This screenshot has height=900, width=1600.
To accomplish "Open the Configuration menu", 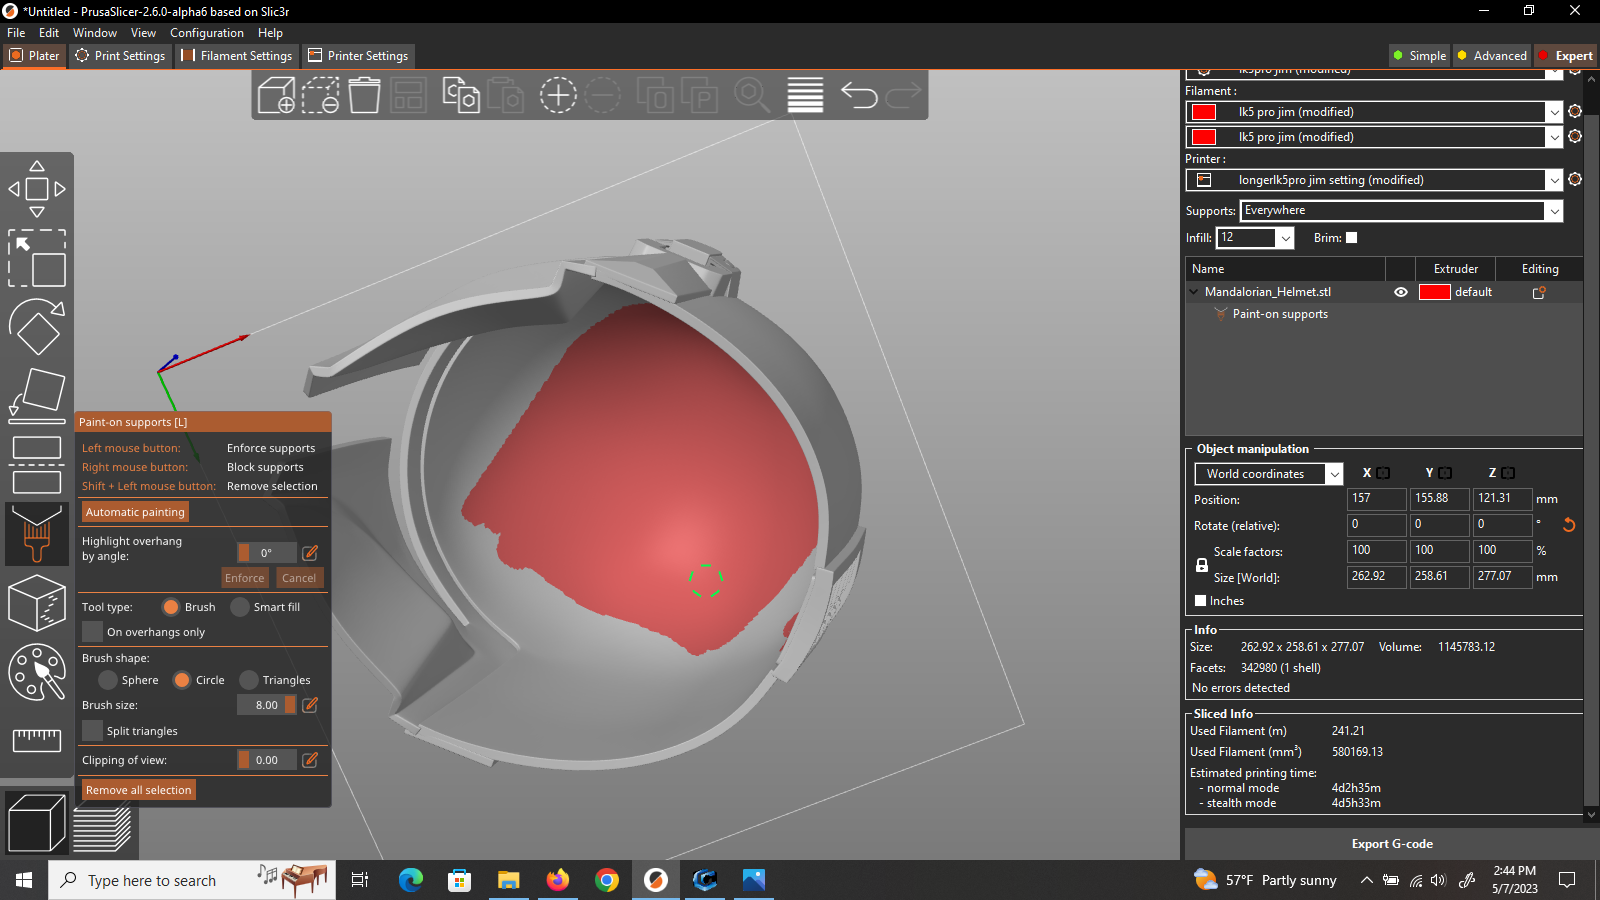I will tap(207, 33).
